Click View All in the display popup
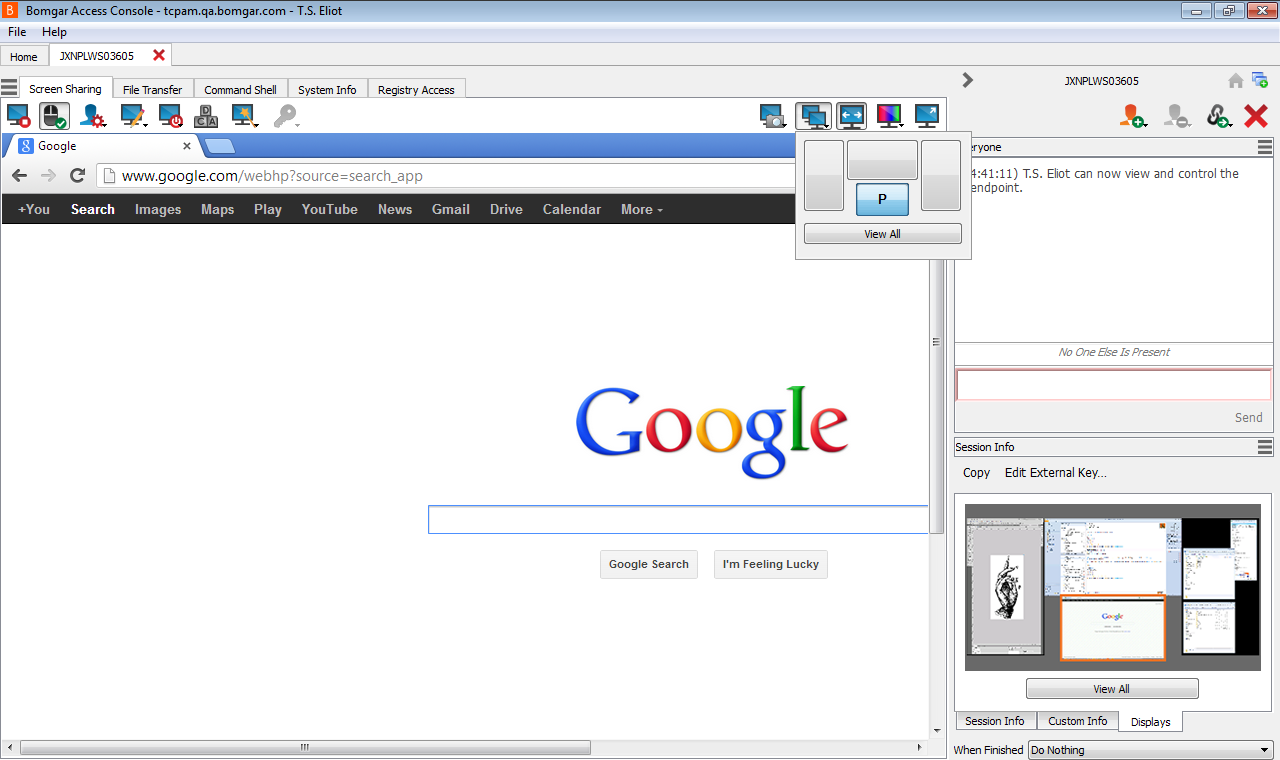This screenshot has width=1280, height=760. pos(882,234)
